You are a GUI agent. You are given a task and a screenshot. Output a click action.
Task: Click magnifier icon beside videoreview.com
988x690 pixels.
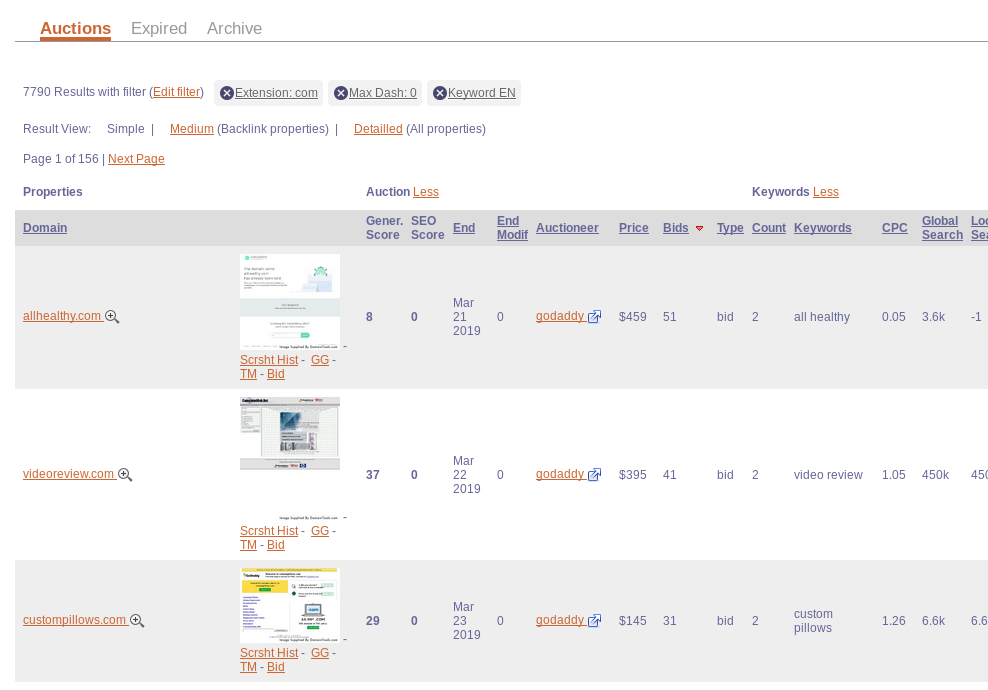click(125, 475)
